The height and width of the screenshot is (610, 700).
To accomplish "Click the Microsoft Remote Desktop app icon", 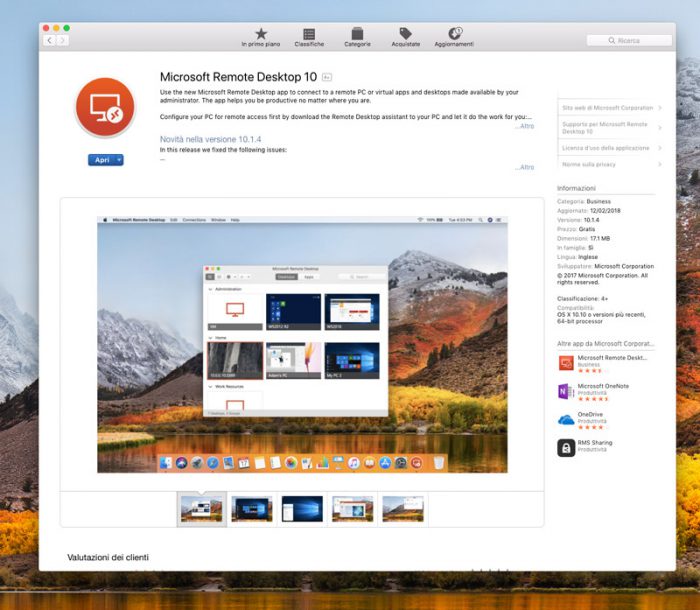I will click(105, 107).
